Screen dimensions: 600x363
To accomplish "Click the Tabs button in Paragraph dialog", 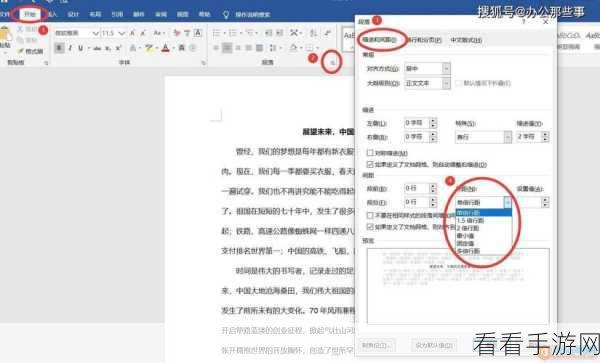I will [x=377, y=345].
